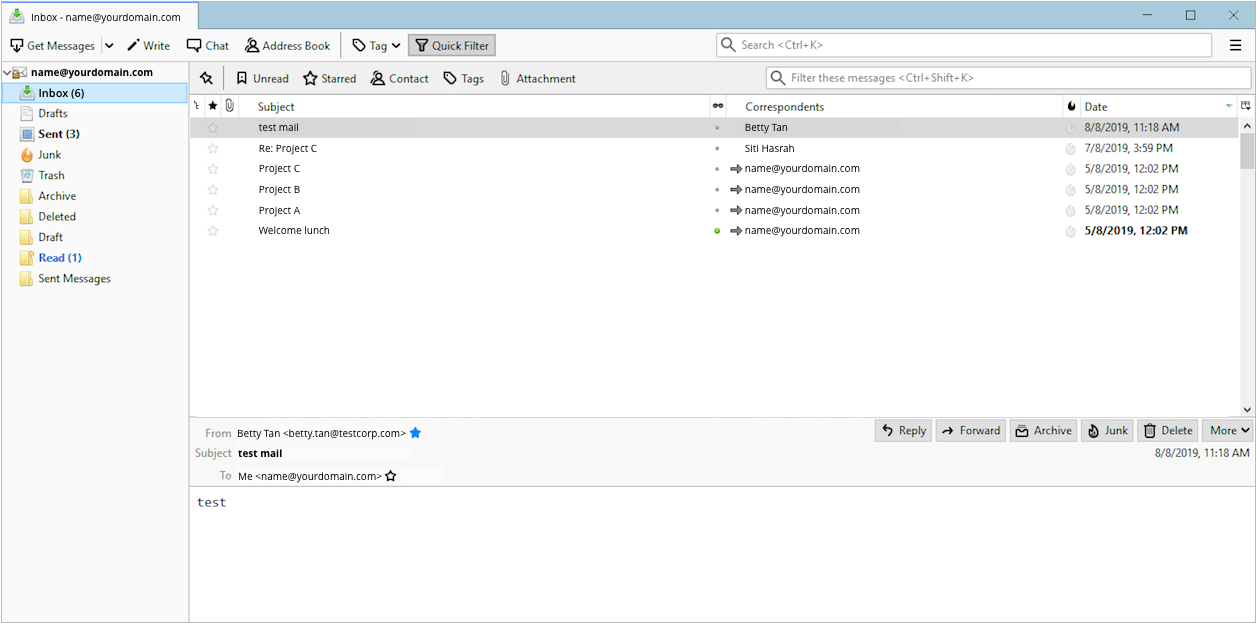The height and width of the screenshot is (623, 1256).
Task: Open the Address Book
Action: [287, 46]
